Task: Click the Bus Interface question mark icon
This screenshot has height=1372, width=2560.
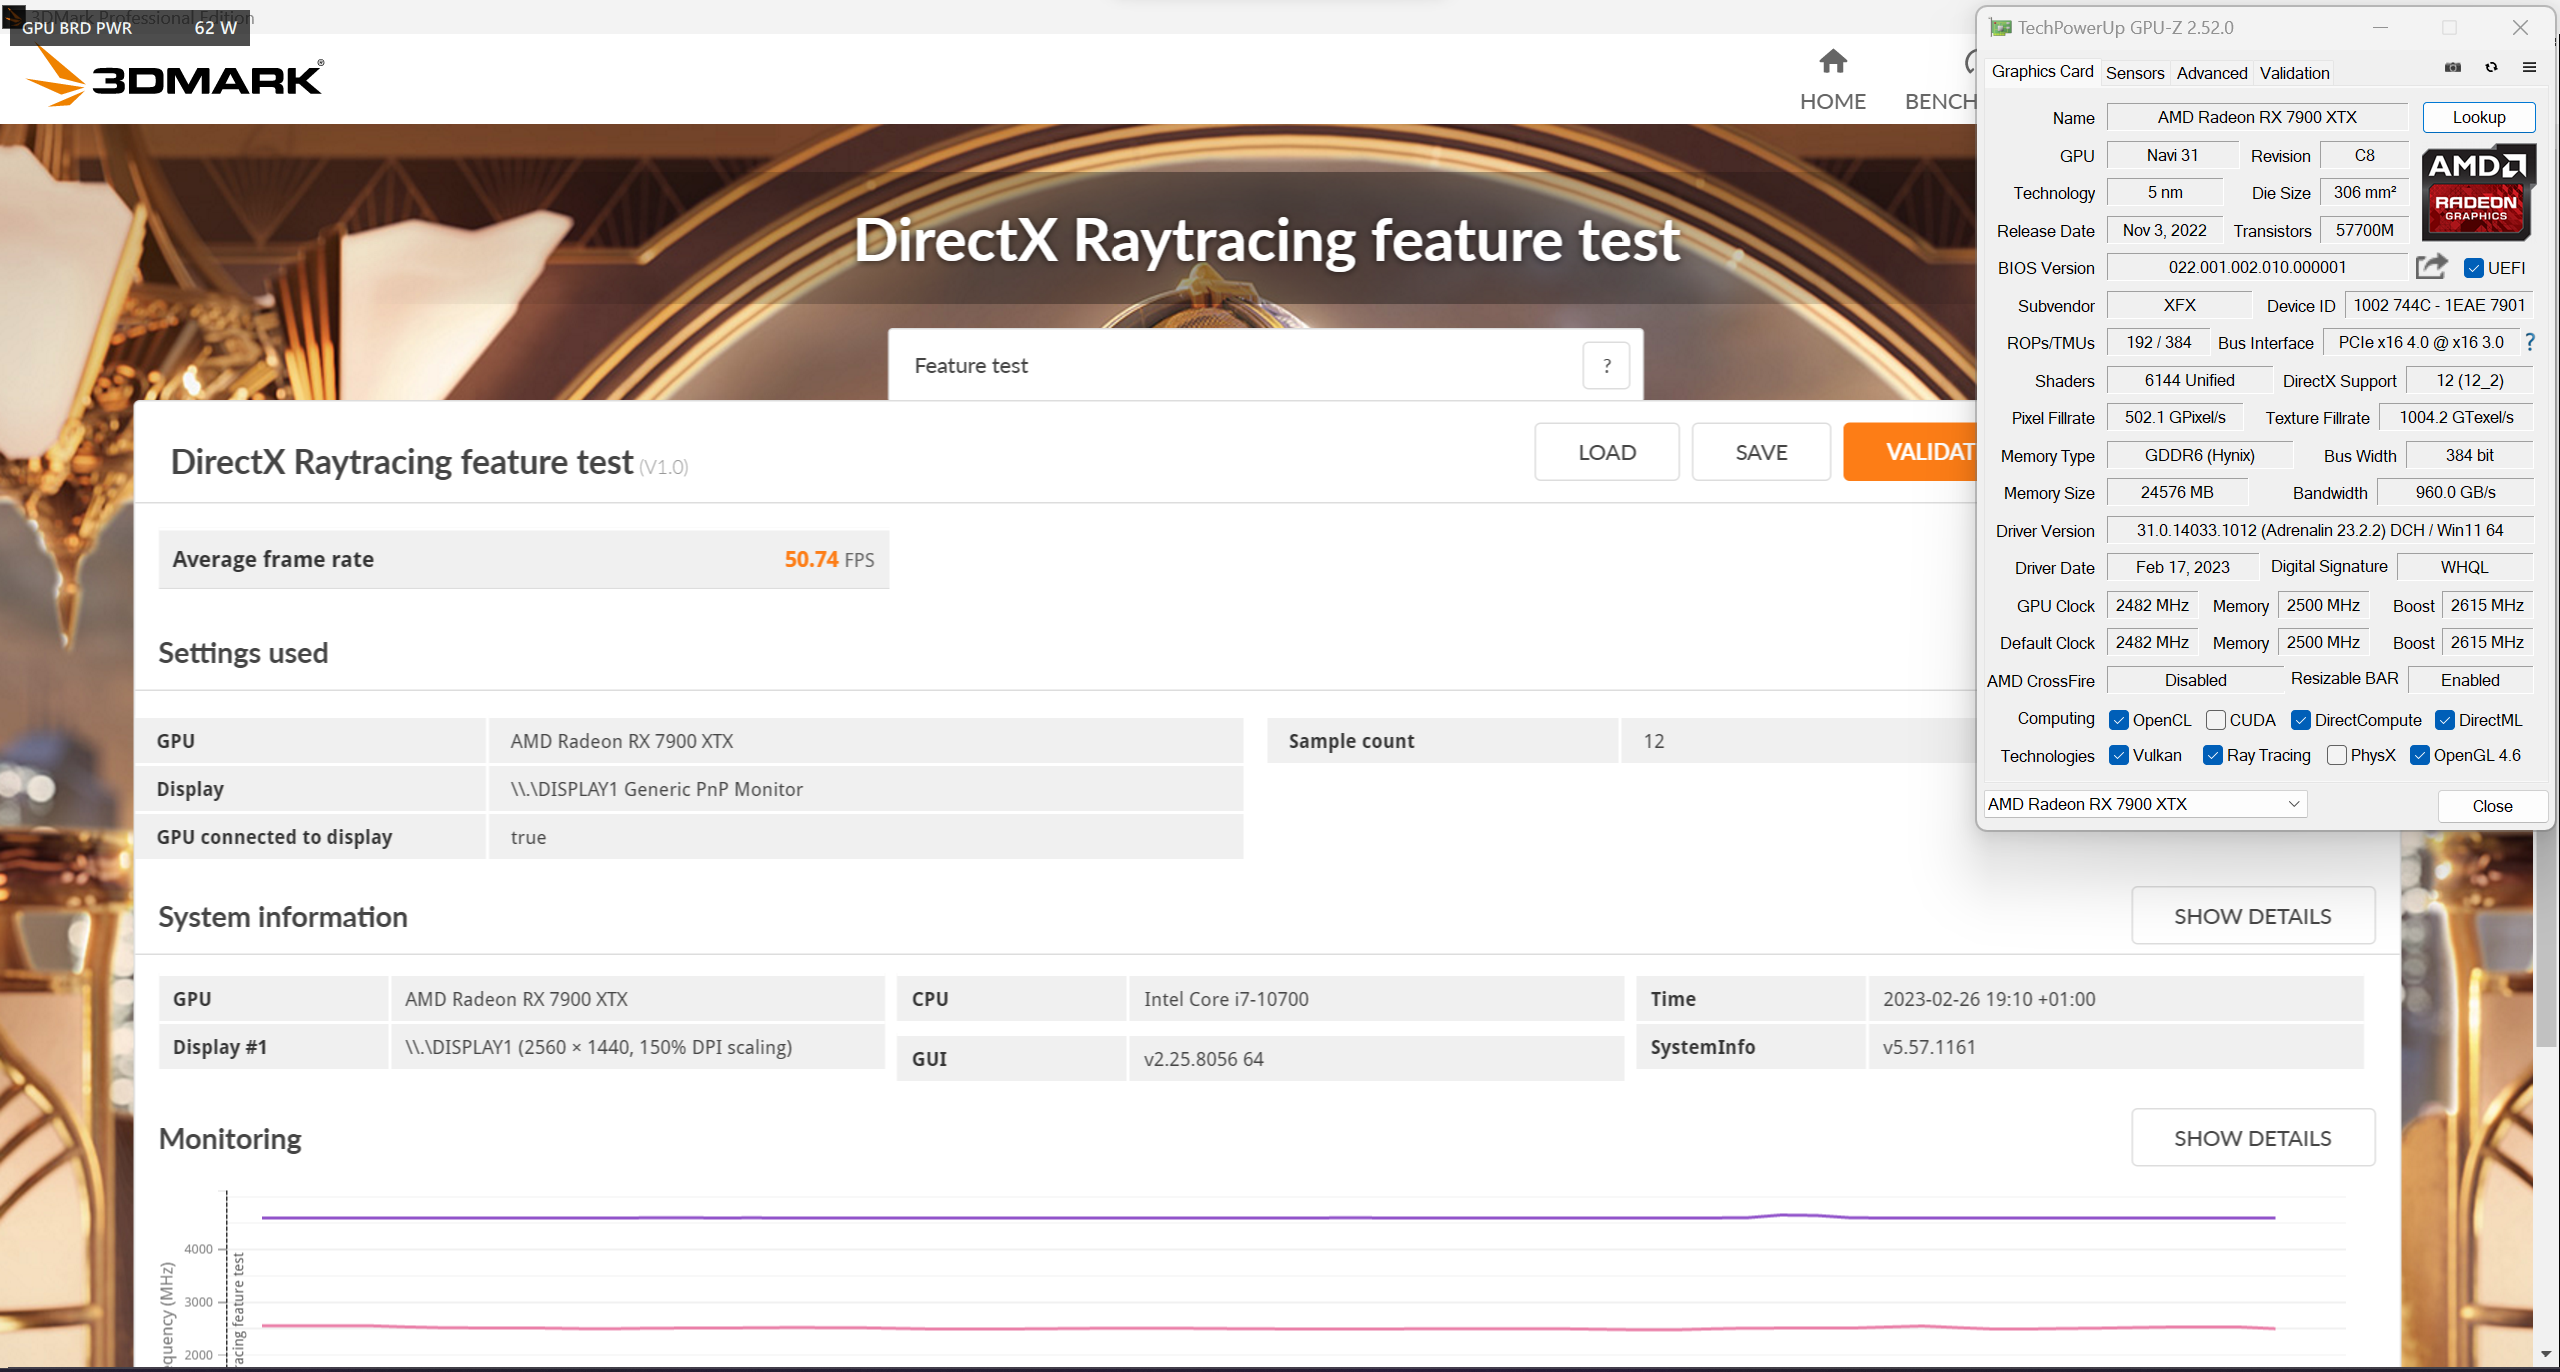Action: [x=2530, y=342]
